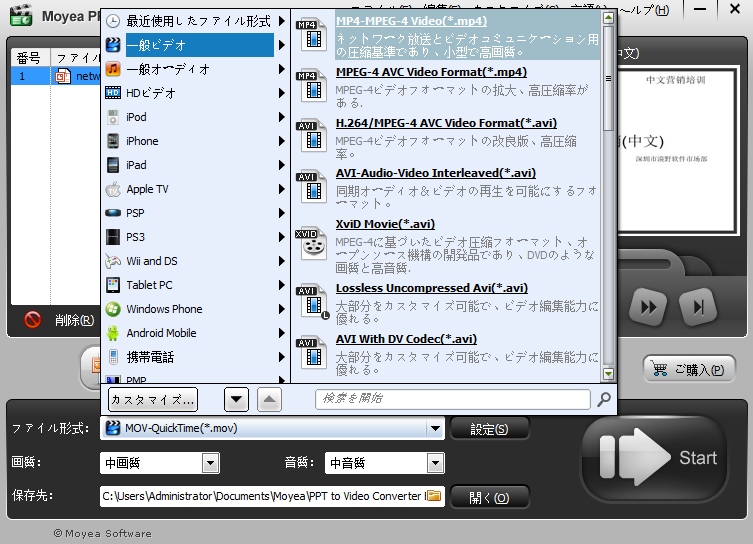This screenshot has width=753, height=544.
Task: Expand the Windows Phone submenu arrow
Action: coord(281,309)
